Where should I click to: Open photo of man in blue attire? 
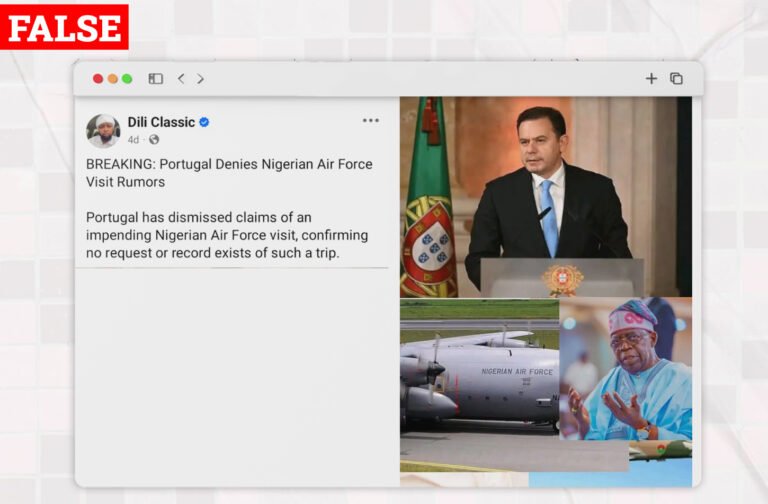point(625,369)
